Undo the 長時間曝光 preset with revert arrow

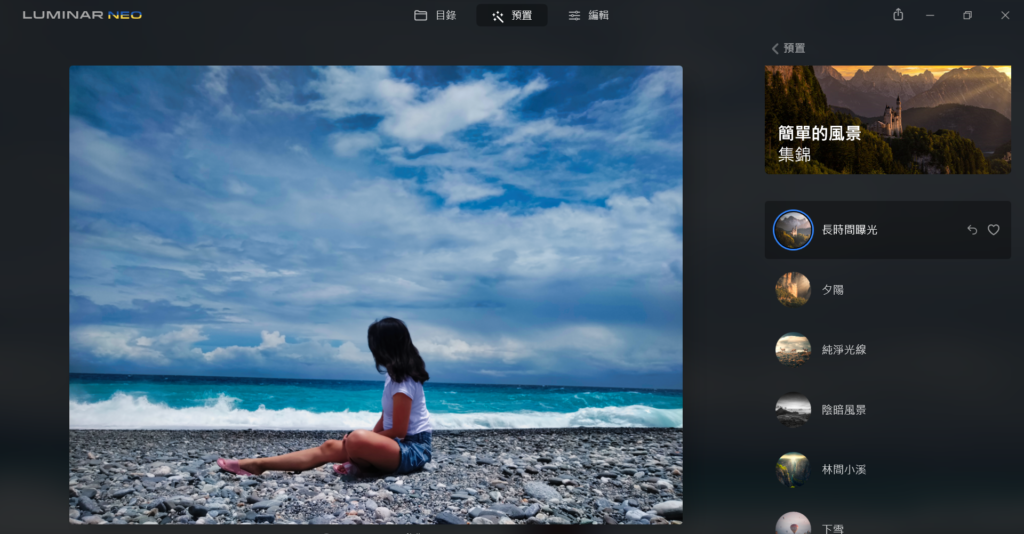pyautogui.click(x=972, y=230)
